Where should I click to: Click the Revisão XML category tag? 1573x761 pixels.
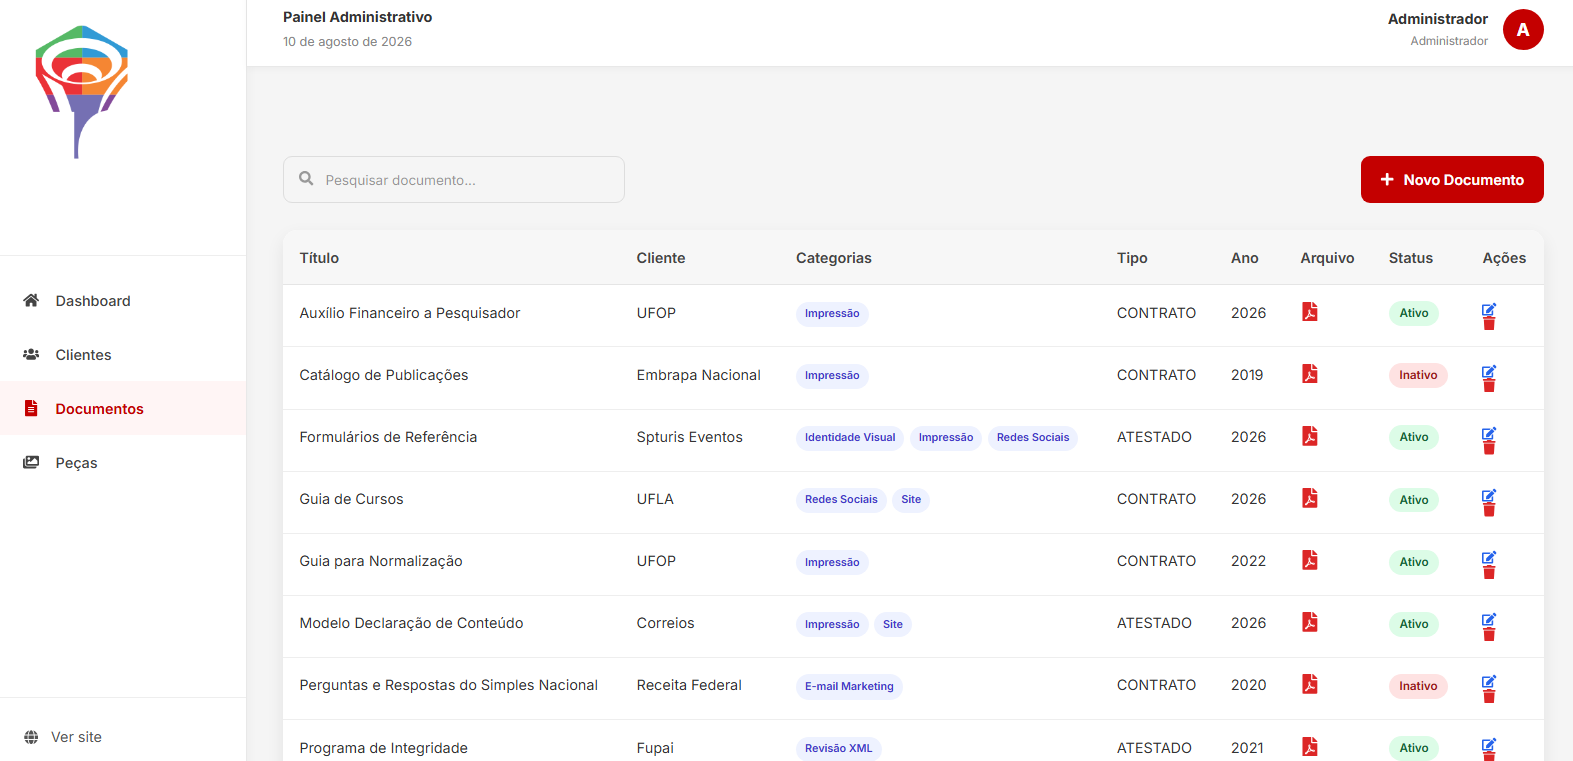[x=839, y=748]
